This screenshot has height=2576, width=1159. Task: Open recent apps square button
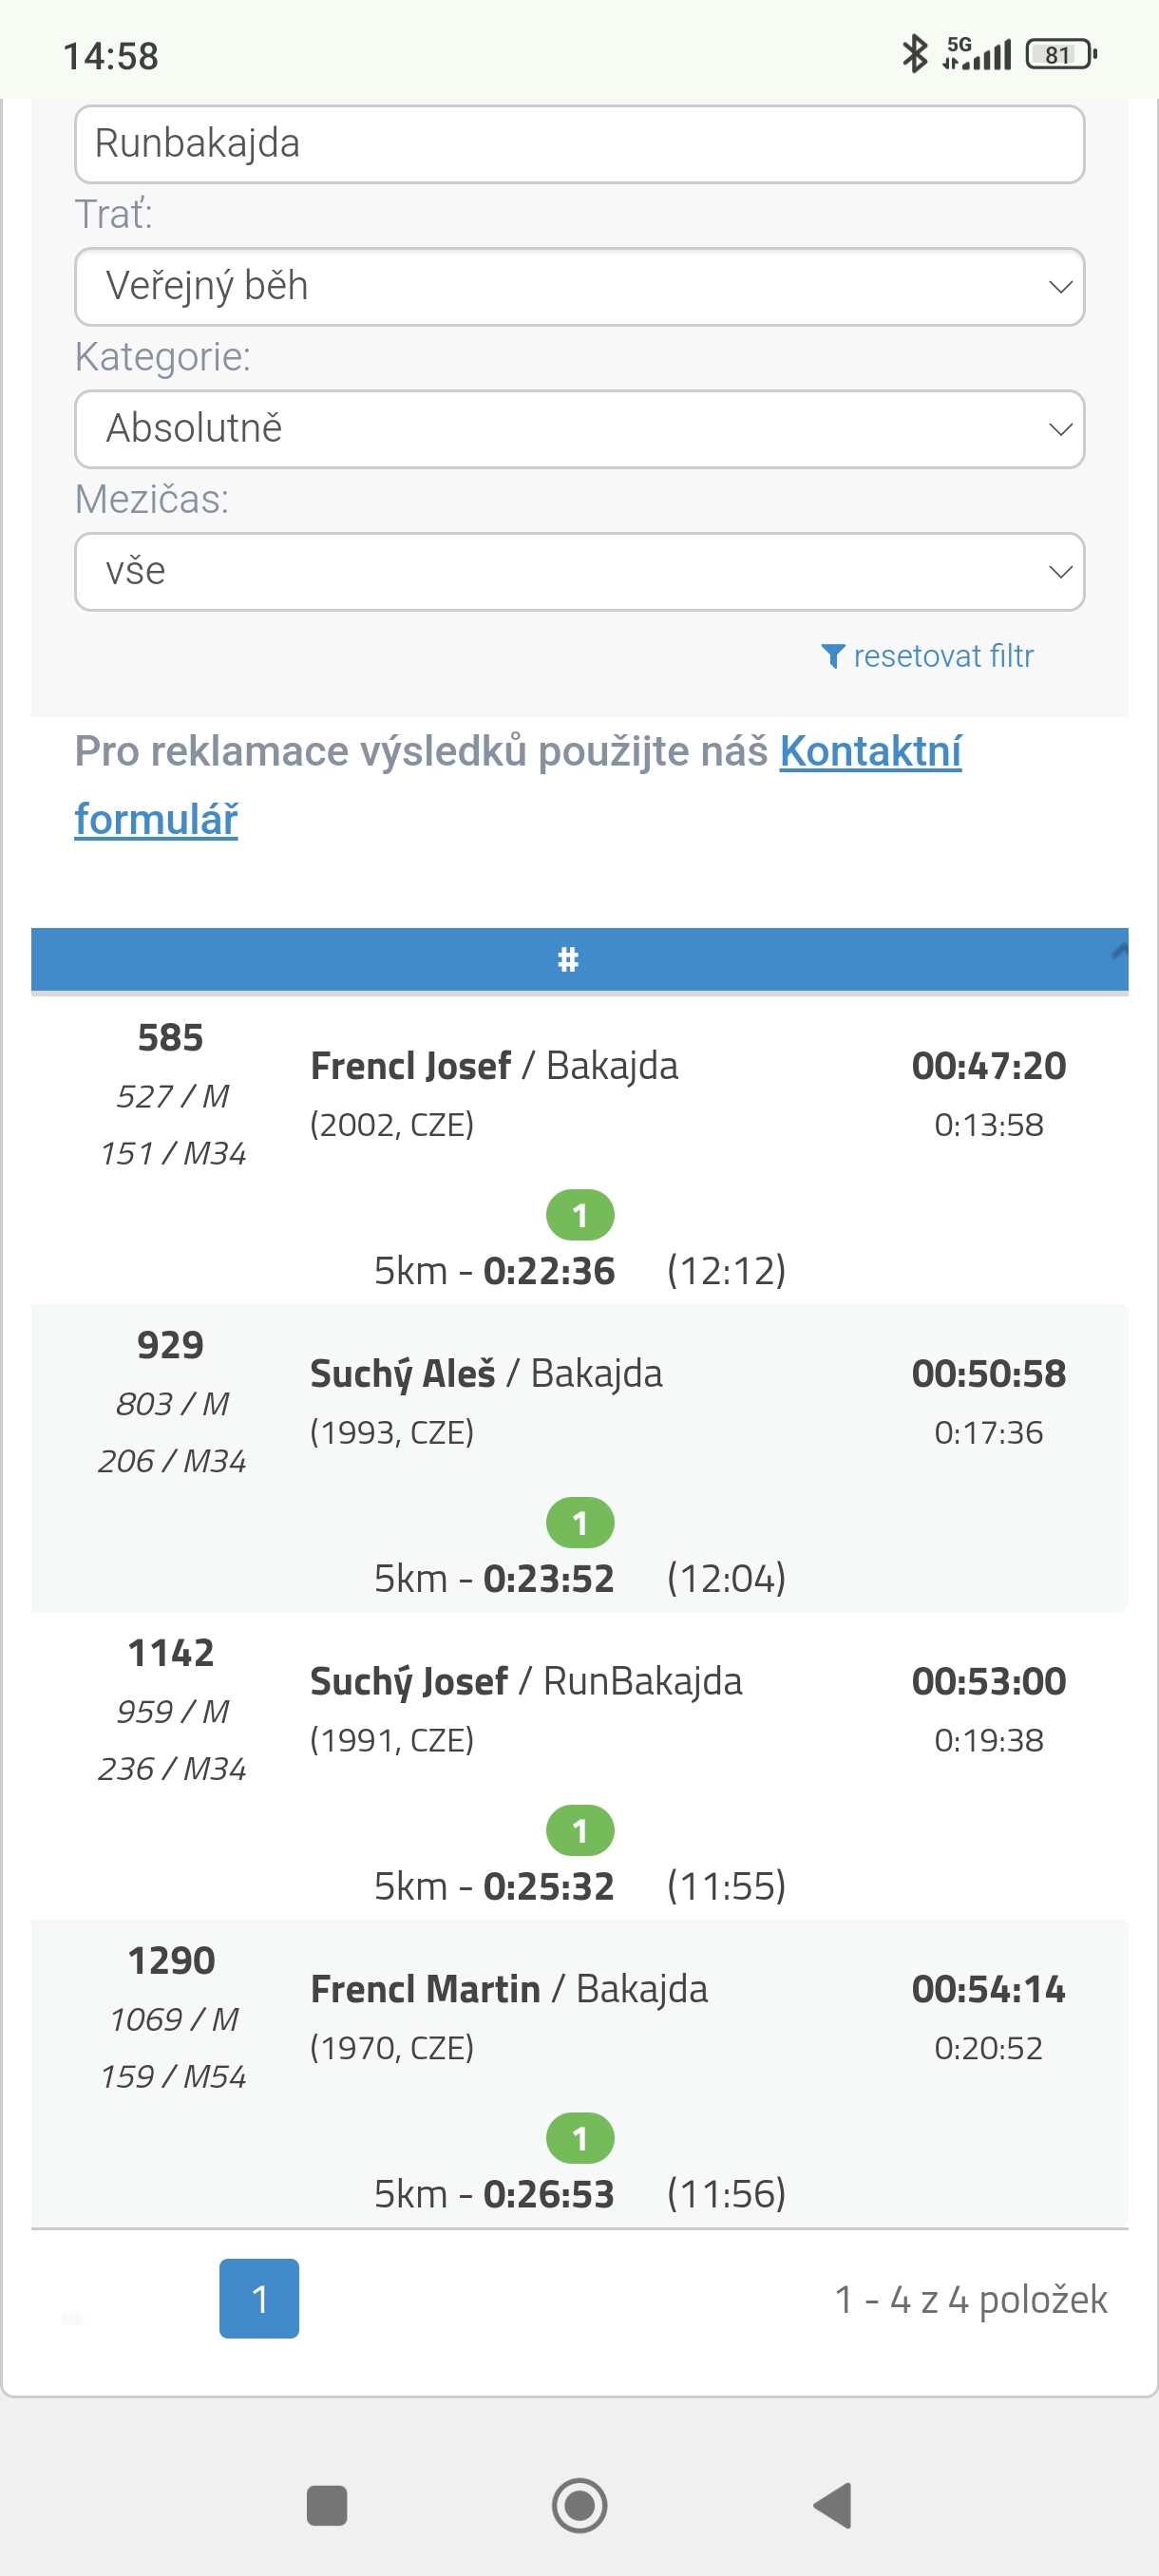(x=326, y=2505)
